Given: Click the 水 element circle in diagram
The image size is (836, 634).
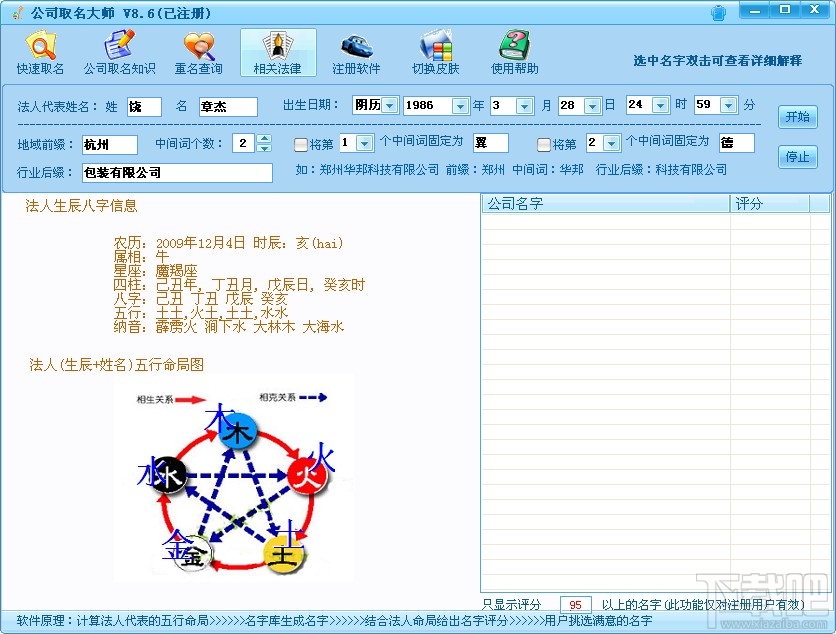Looking at the screenshot, I should point(168,474).
